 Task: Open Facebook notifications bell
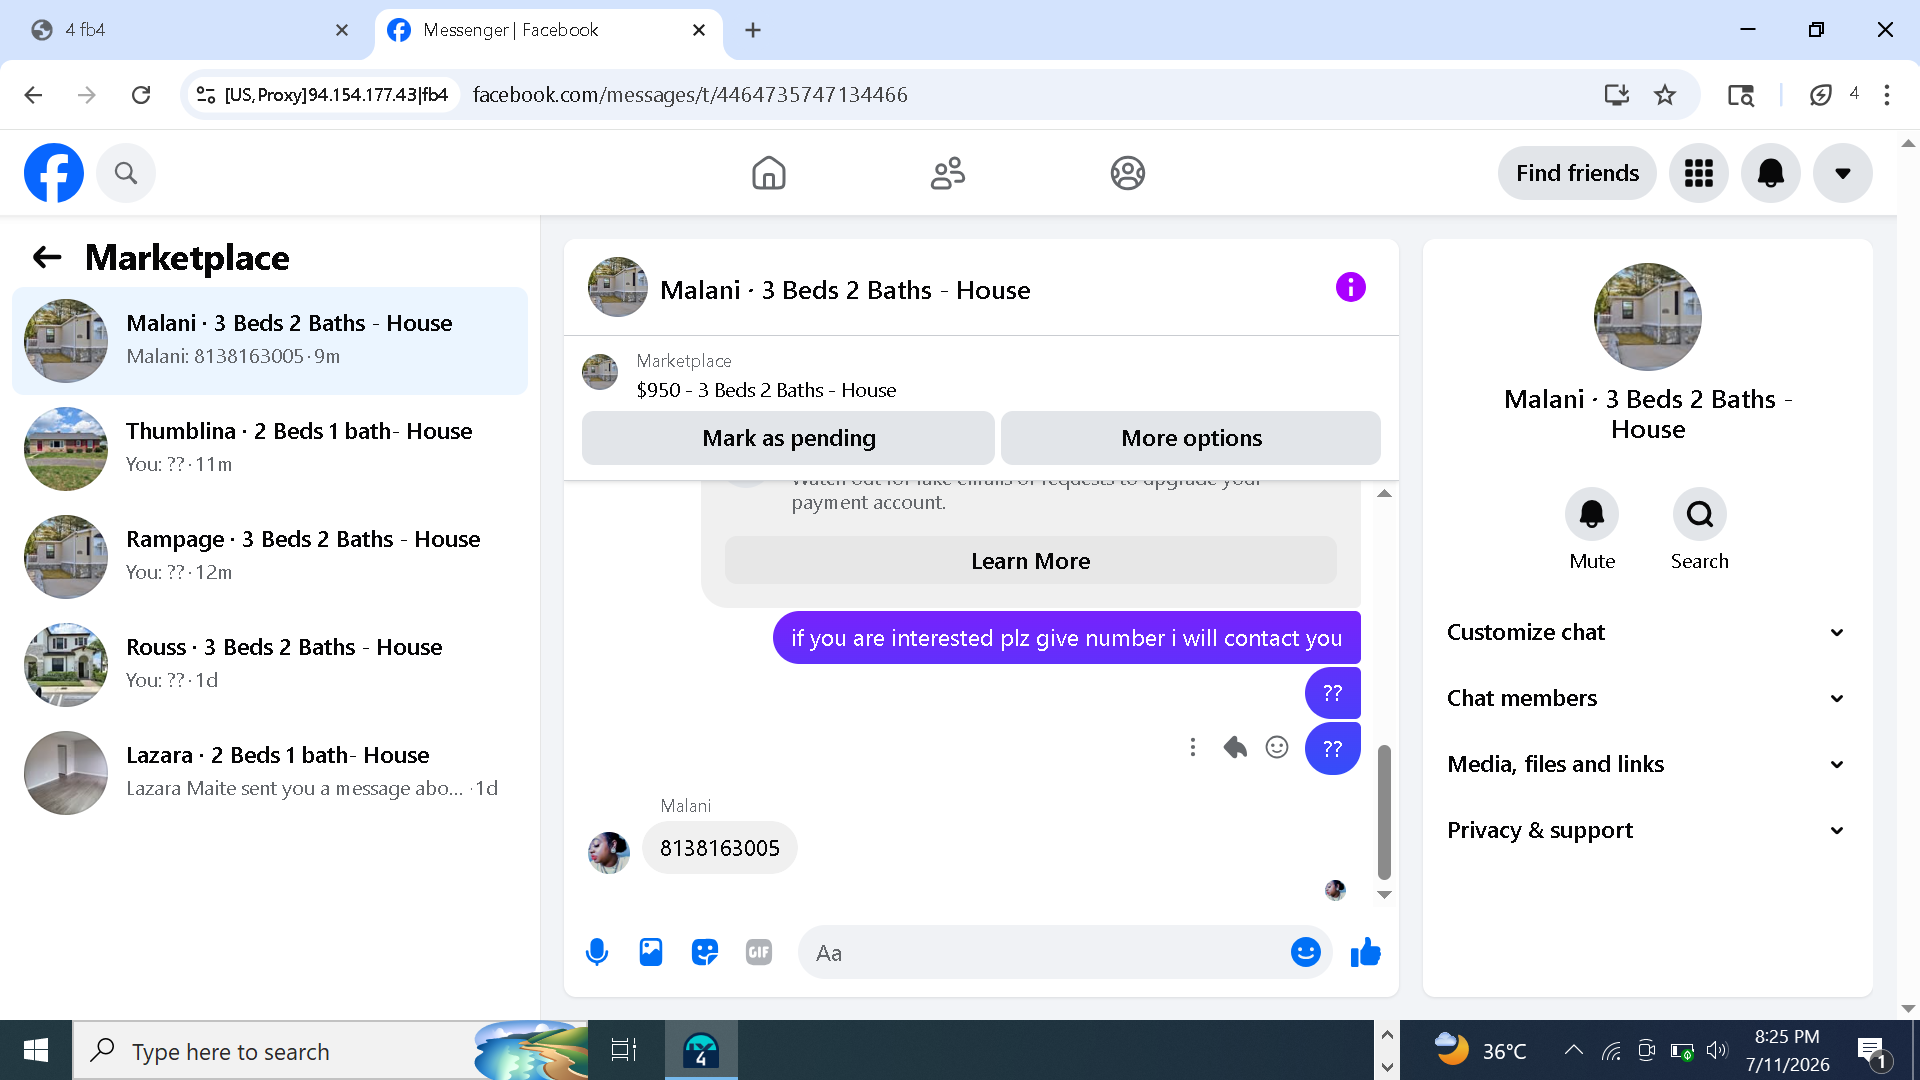coord(1771,173)
